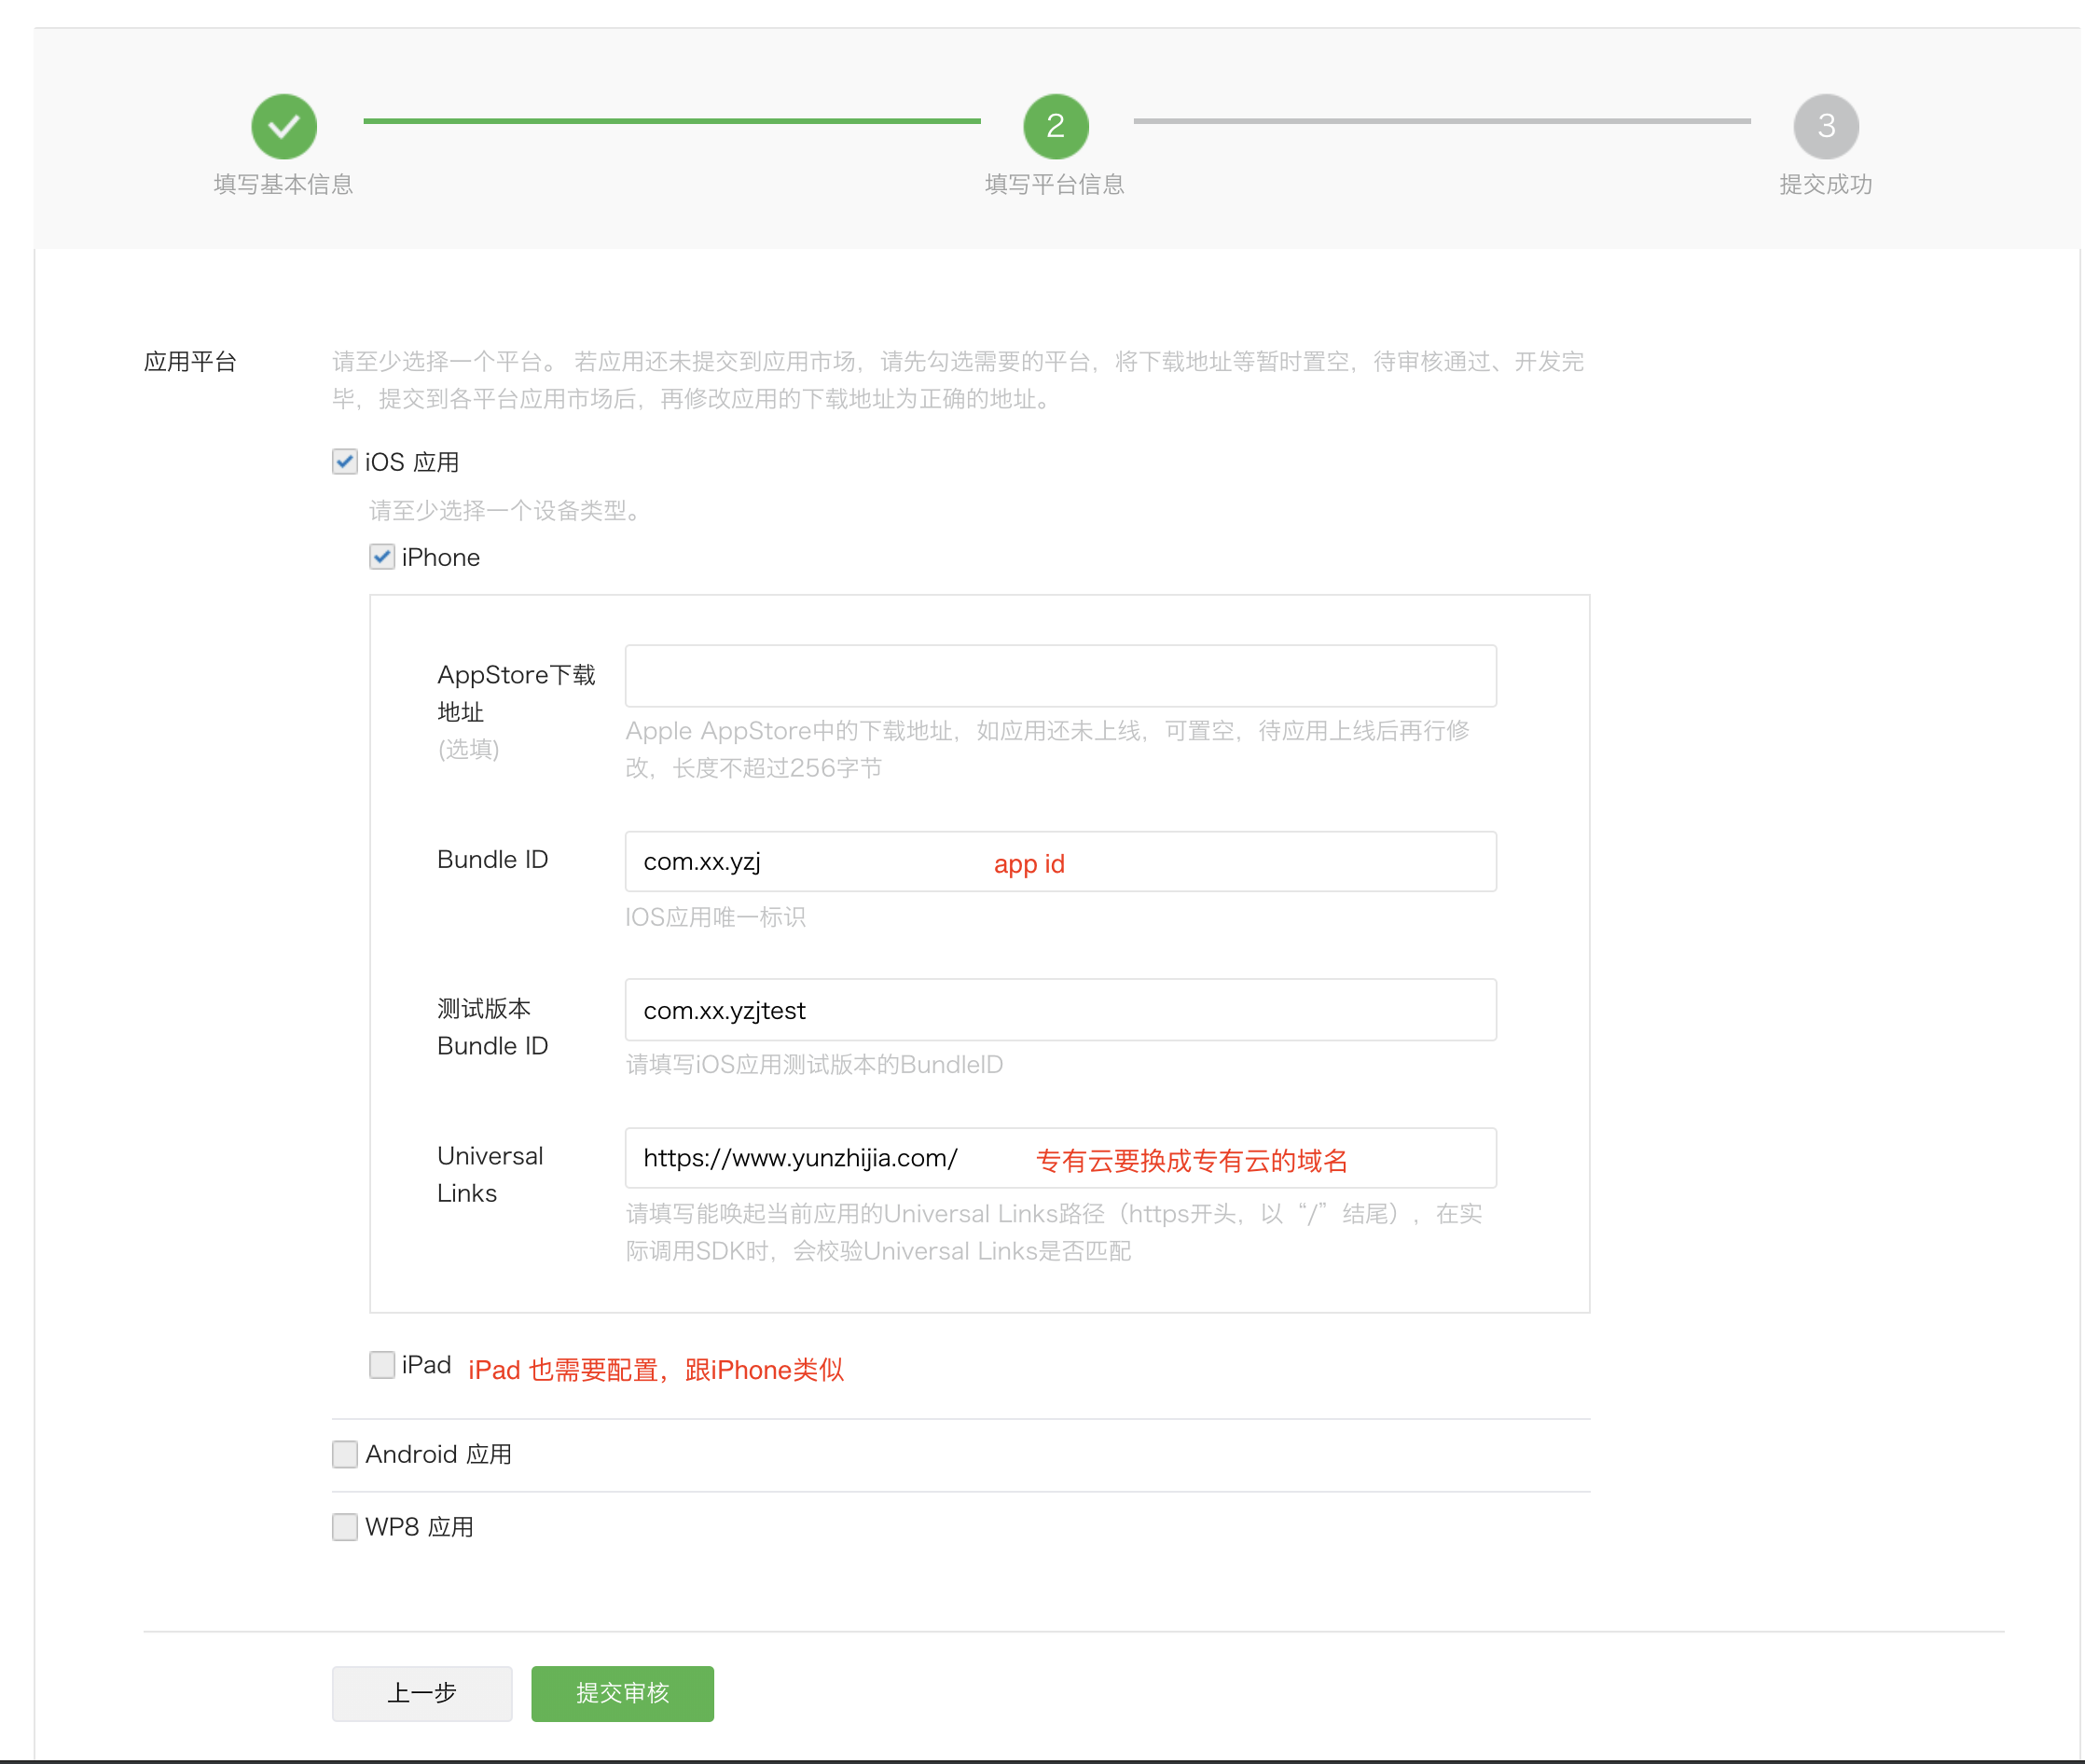Click the Bundle ID input field
The height and width of the screenshot is (1764, 2085).
coord(1060,861)
